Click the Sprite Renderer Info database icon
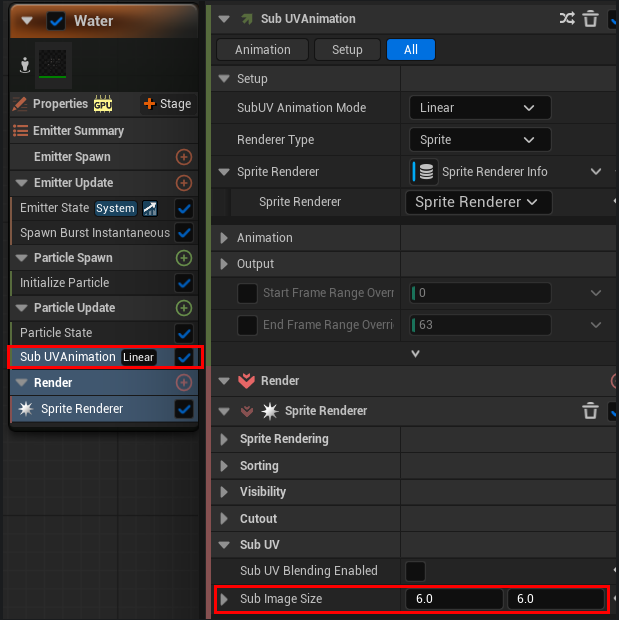 426,172
